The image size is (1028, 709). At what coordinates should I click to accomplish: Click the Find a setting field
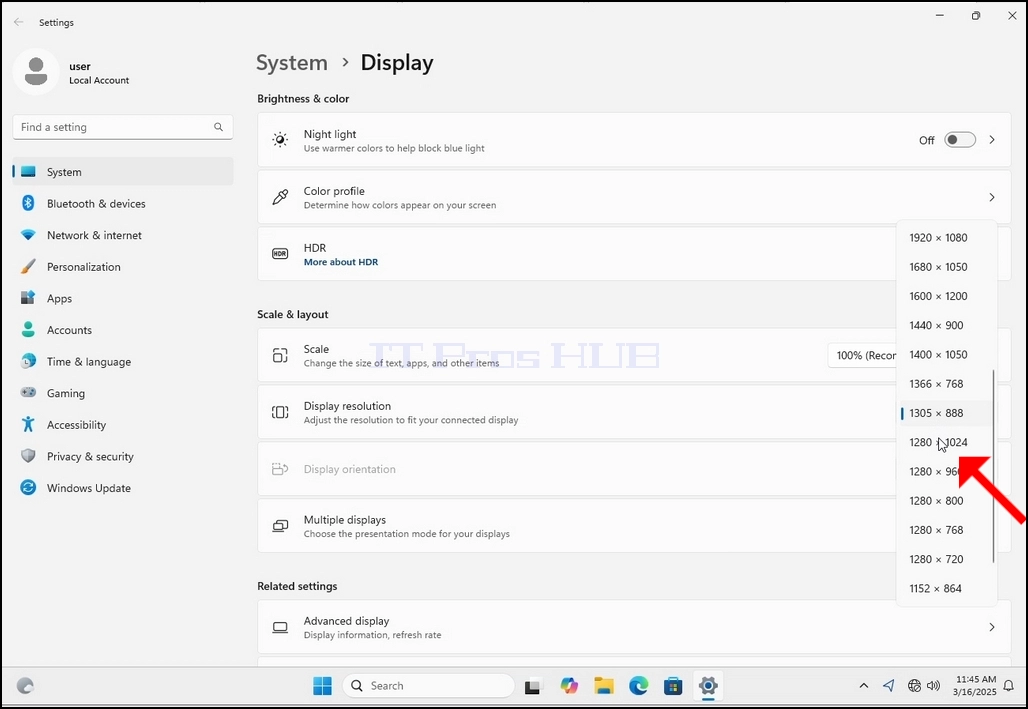pyautogui.click(x=123, y=127)
